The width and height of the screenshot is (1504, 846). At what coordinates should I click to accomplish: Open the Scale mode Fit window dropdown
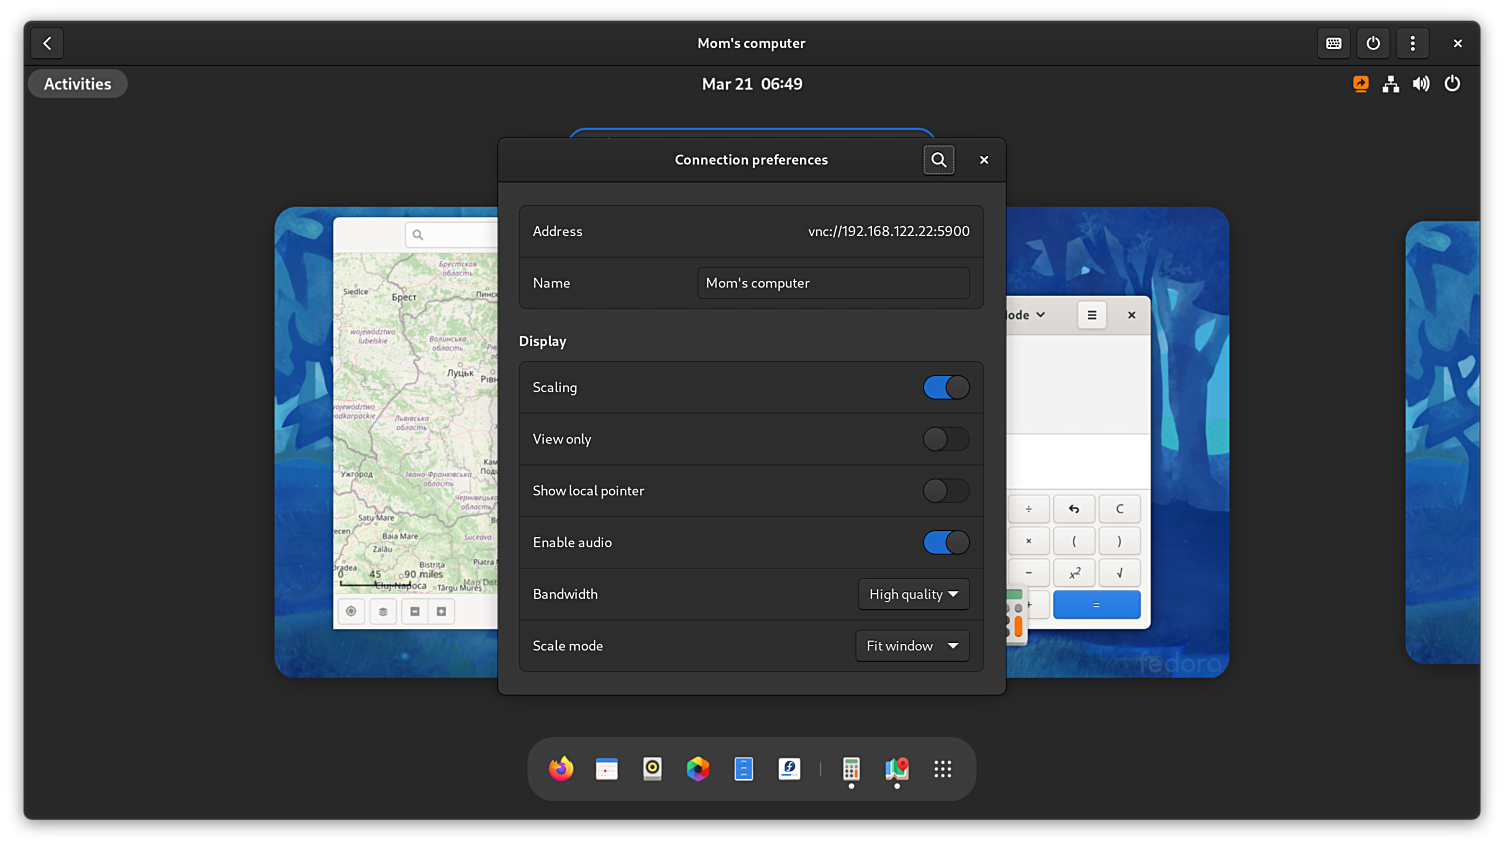pos(912,646)
